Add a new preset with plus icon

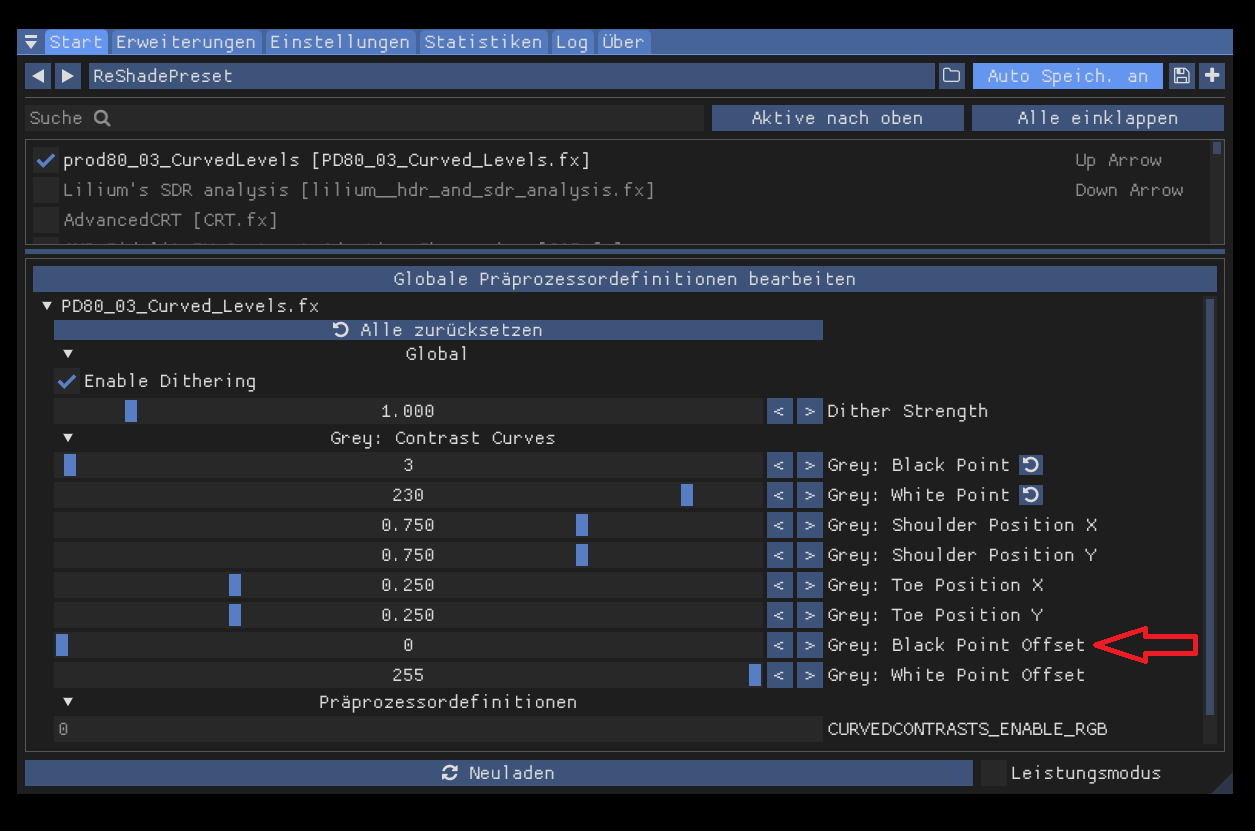(x=1212, y=76)
